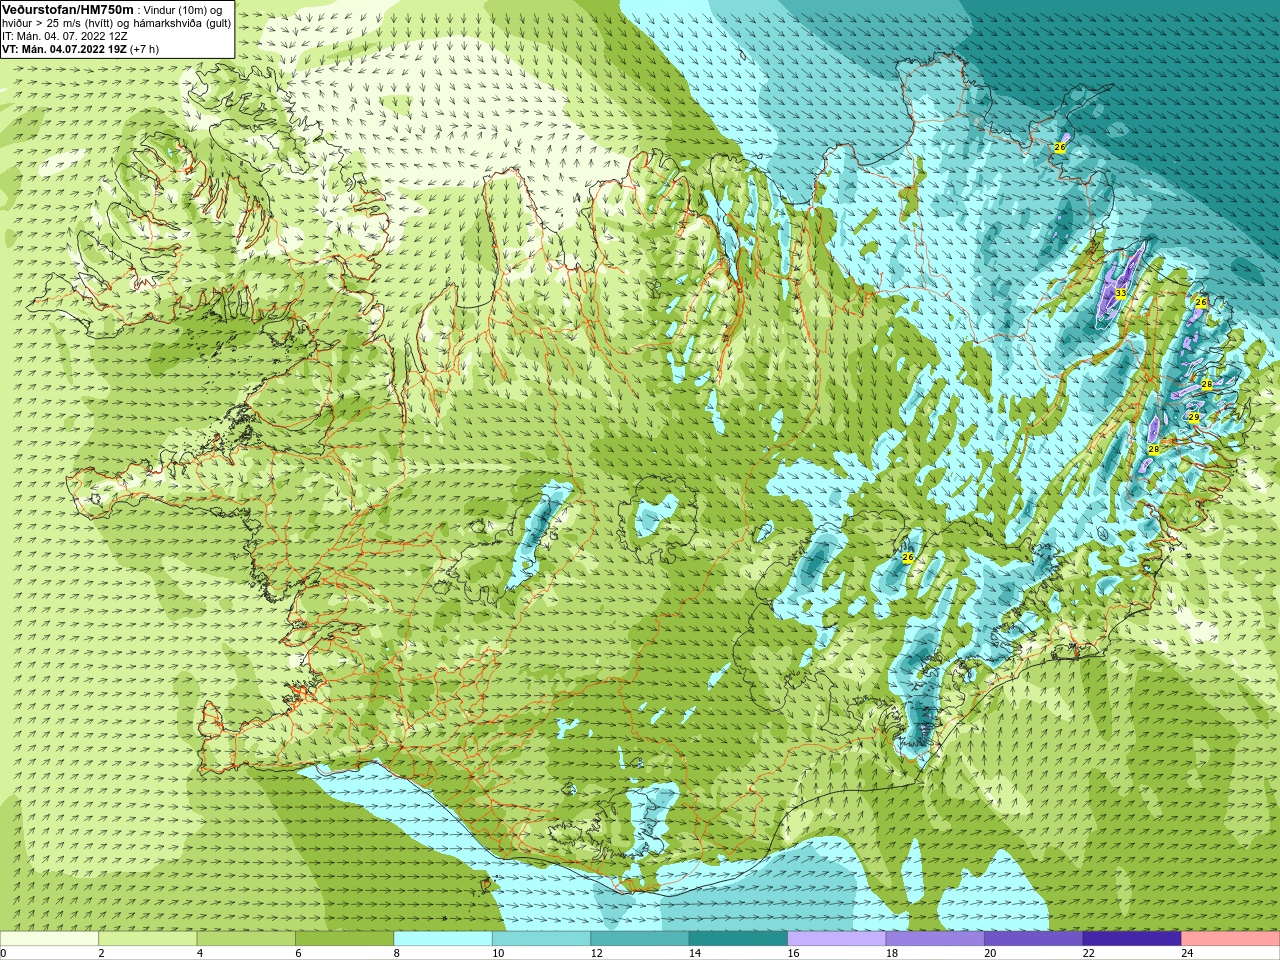
Task: Select the 20–22 m/s violet legend swatch
Action: tap(1034, 939)
